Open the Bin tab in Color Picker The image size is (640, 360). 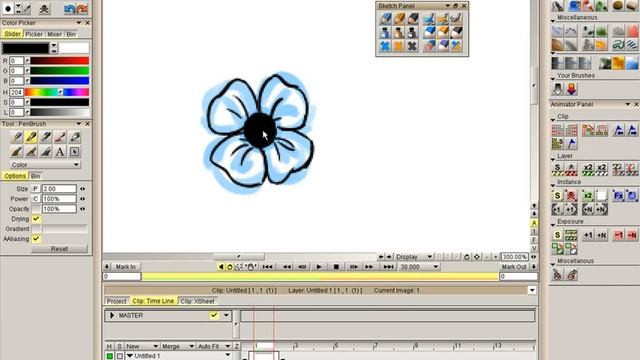pyautogui.click(x=71, y=34)
